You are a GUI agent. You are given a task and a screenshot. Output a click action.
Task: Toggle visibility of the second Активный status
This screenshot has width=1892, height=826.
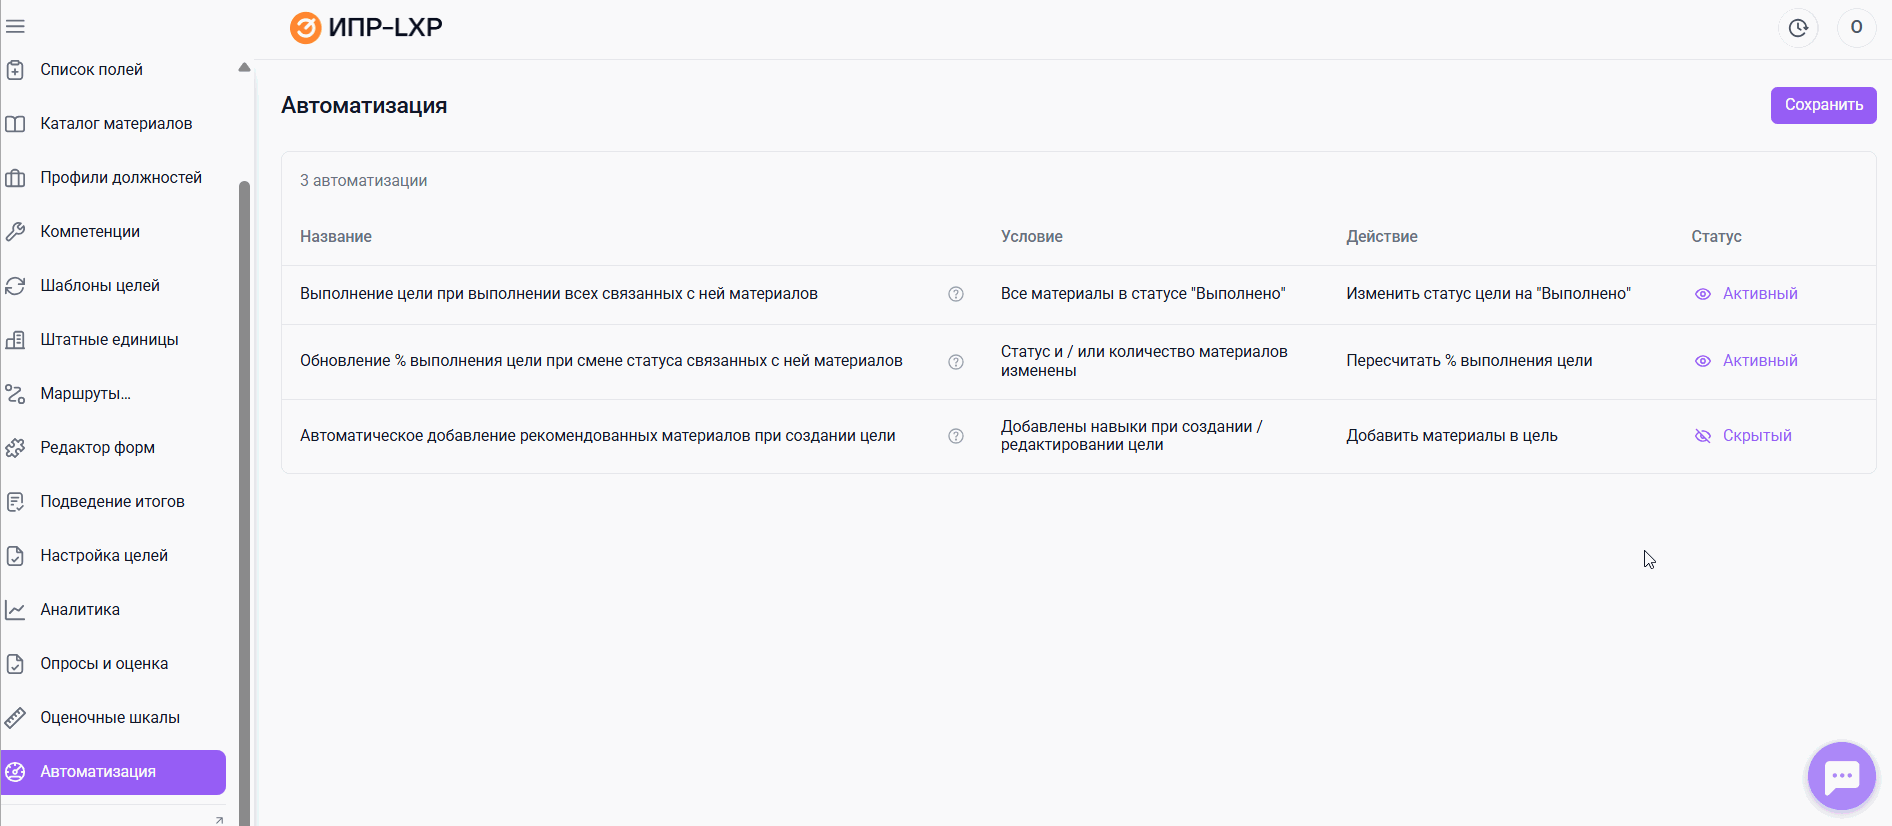(x=1703, y=361)
